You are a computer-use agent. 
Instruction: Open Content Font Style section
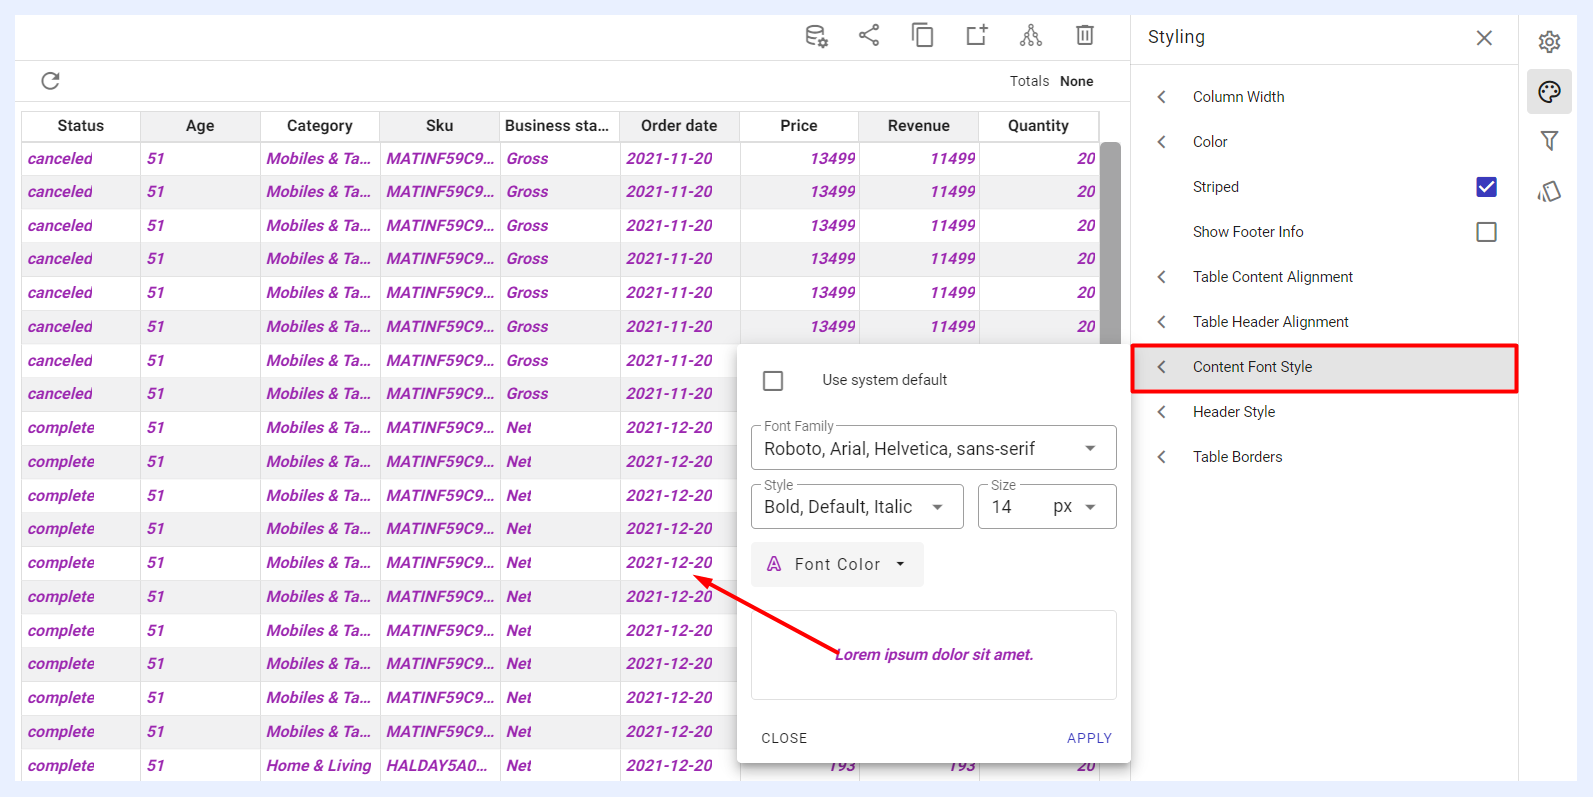[x=1324, y=367]
